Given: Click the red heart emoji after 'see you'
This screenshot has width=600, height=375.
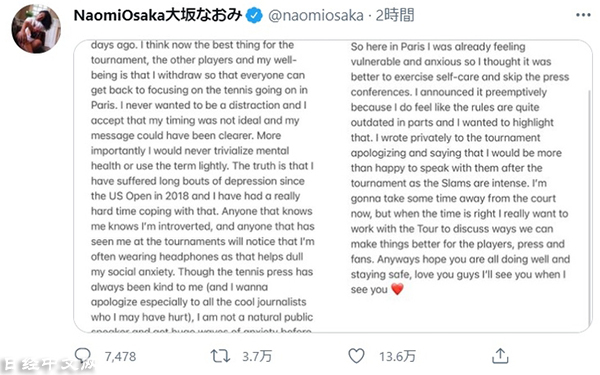Looking at the screenshot, I should 398,289.
